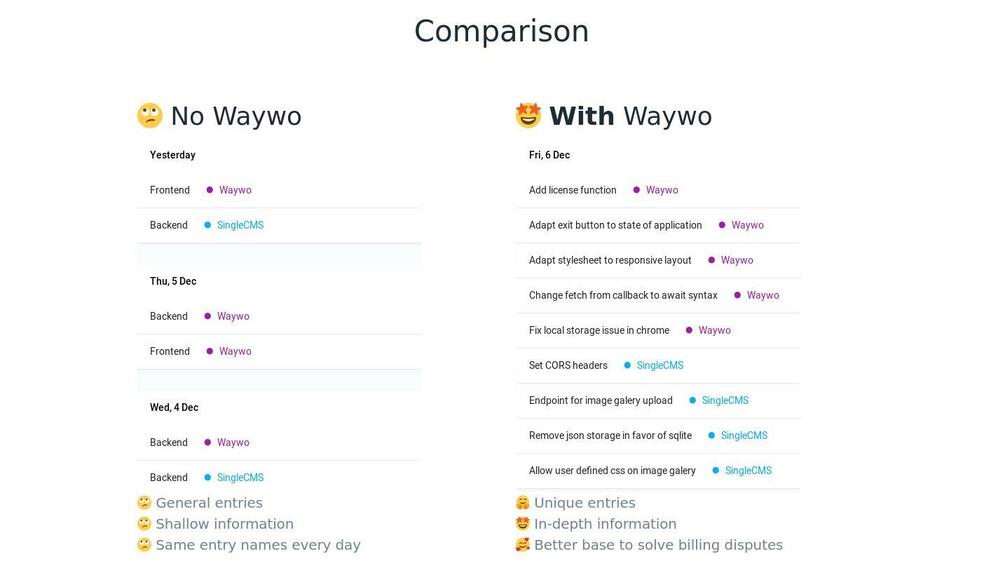The width and height of the screenshot is (1005, 568).
Task: Click the Comparison page title
Action: click(501, 31)
